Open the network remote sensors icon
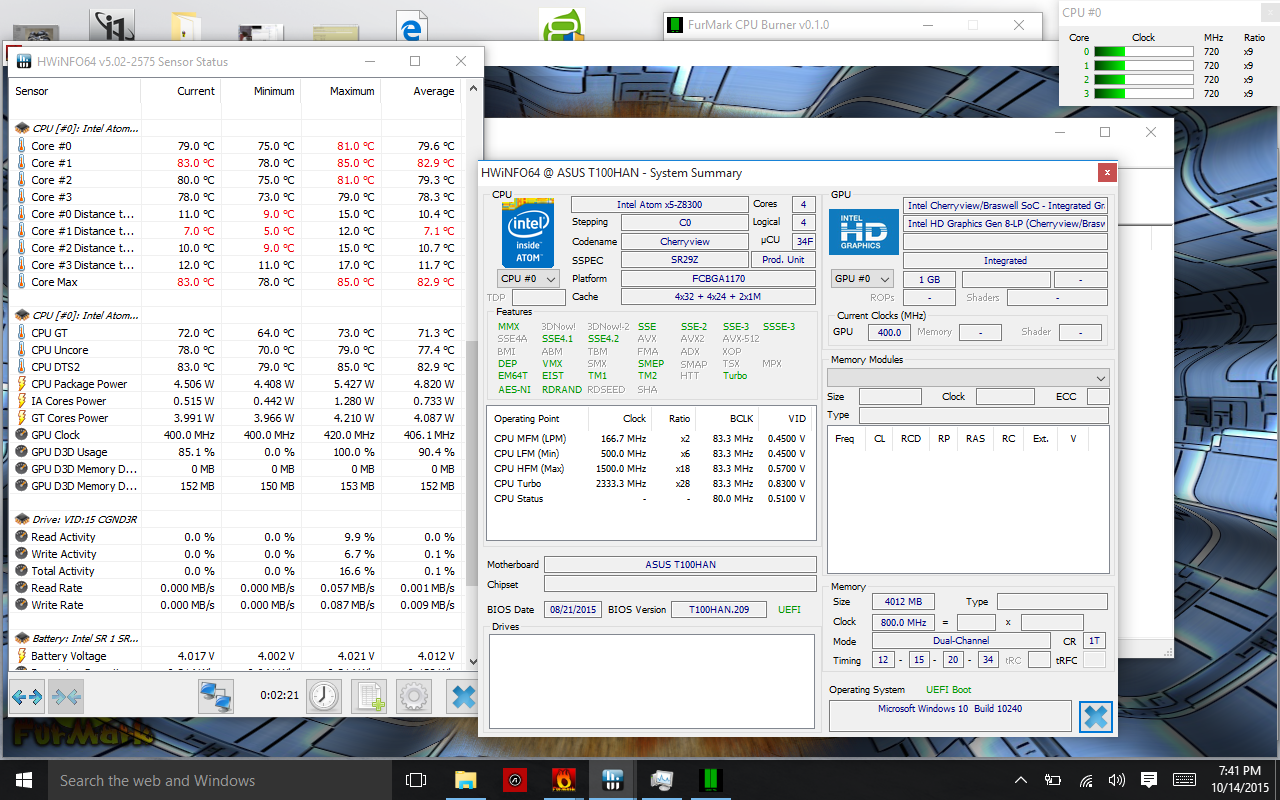The image size is (1280, 800). 215,696
